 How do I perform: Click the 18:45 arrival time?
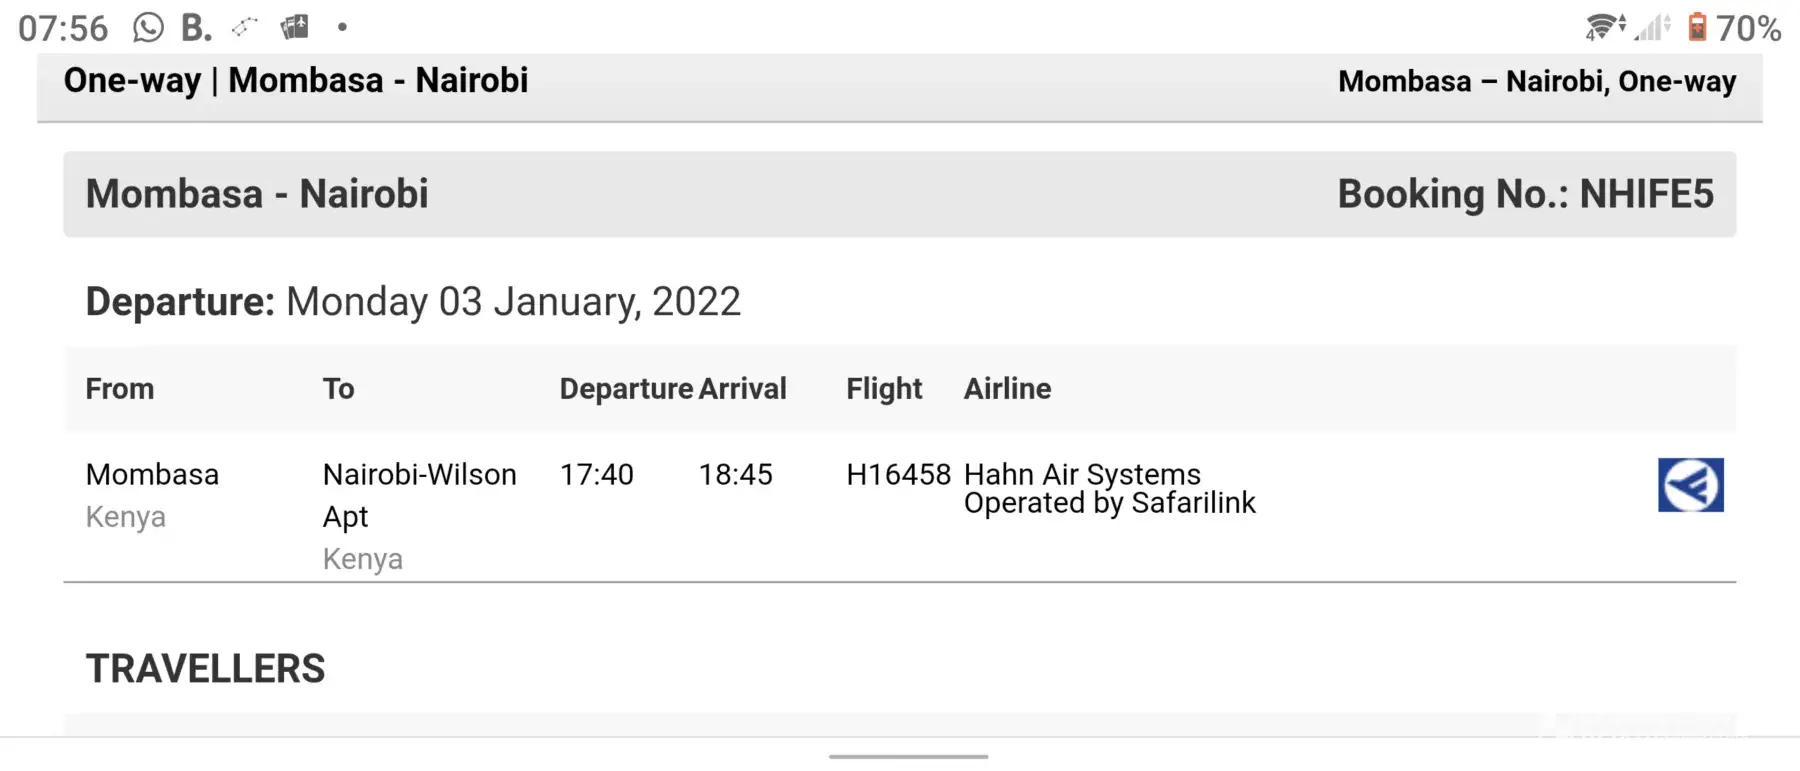(736, 475)
